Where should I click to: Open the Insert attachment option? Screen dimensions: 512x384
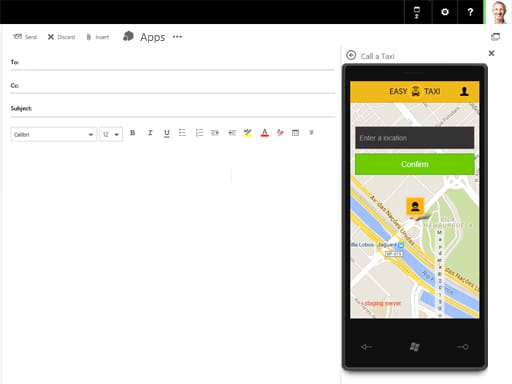coord(97,37)
